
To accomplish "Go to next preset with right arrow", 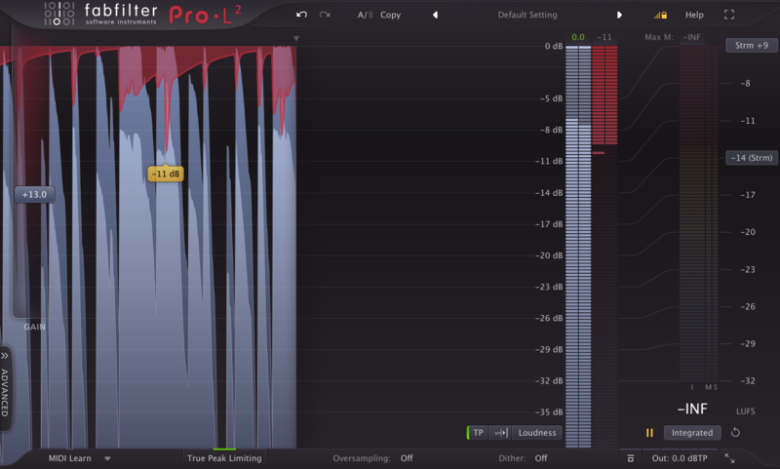I will (619, 15).
